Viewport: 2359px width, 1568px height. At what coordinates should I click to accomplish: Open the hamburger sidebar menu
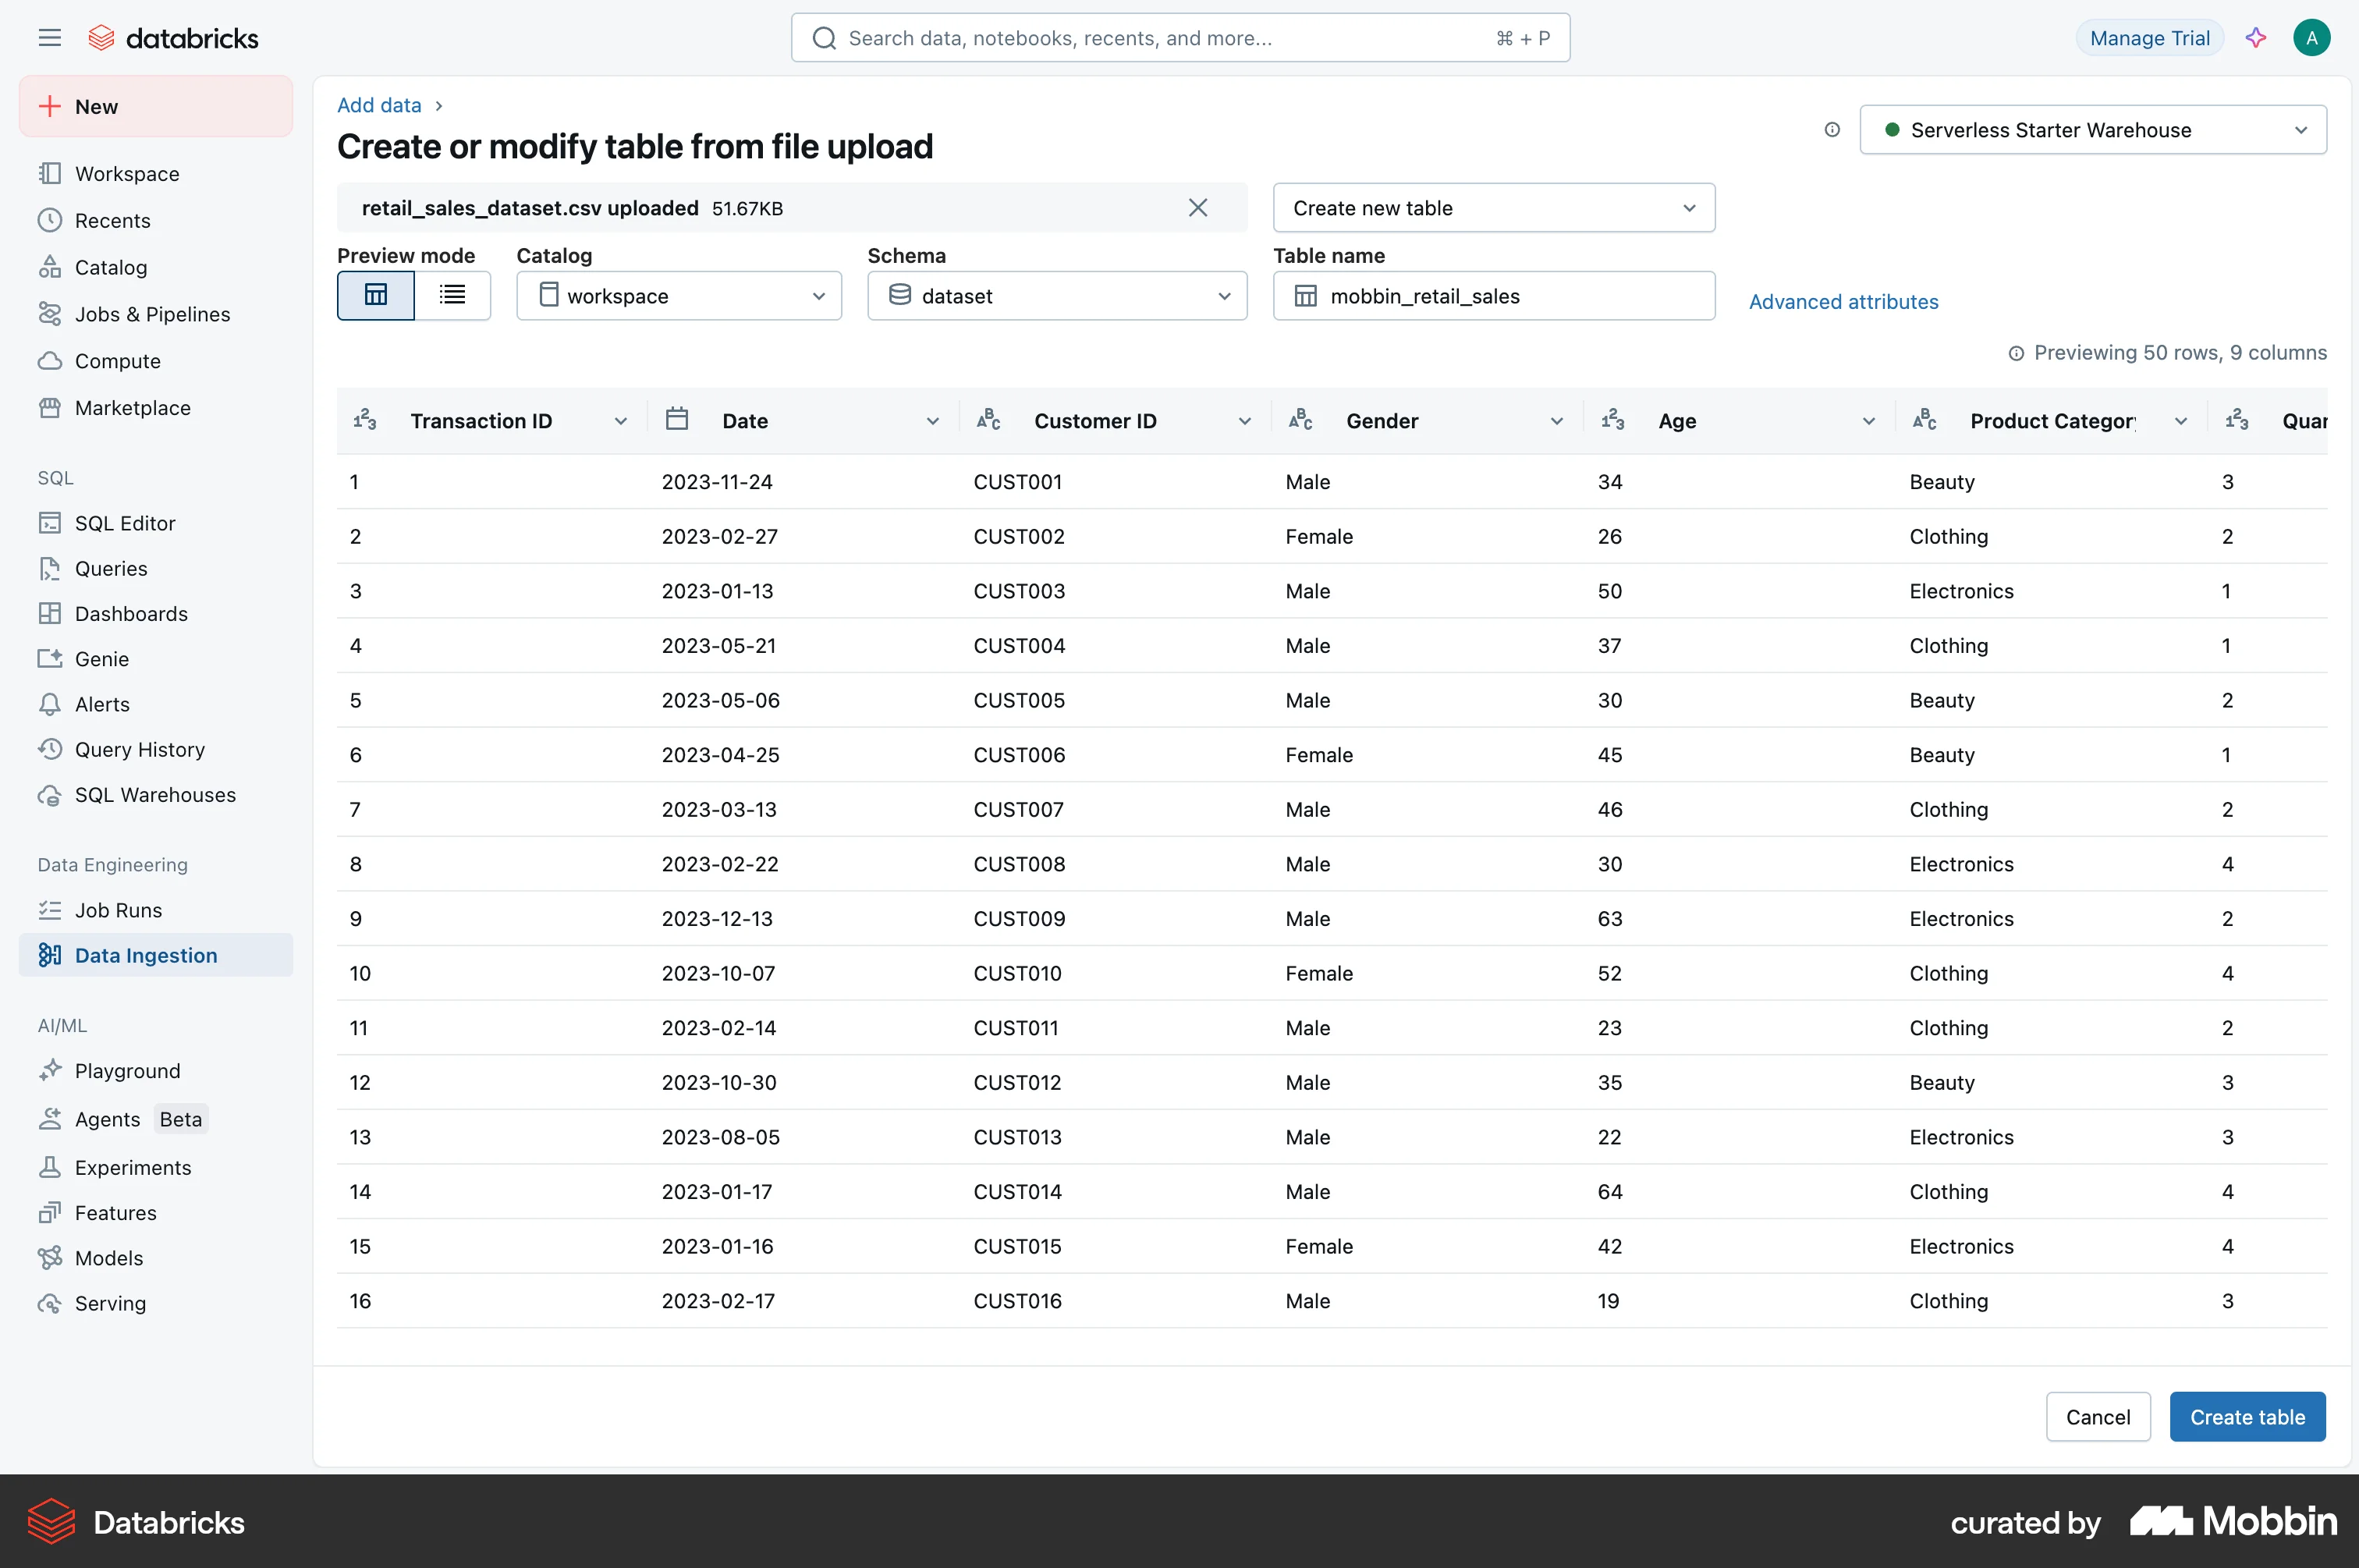[49, 38]
